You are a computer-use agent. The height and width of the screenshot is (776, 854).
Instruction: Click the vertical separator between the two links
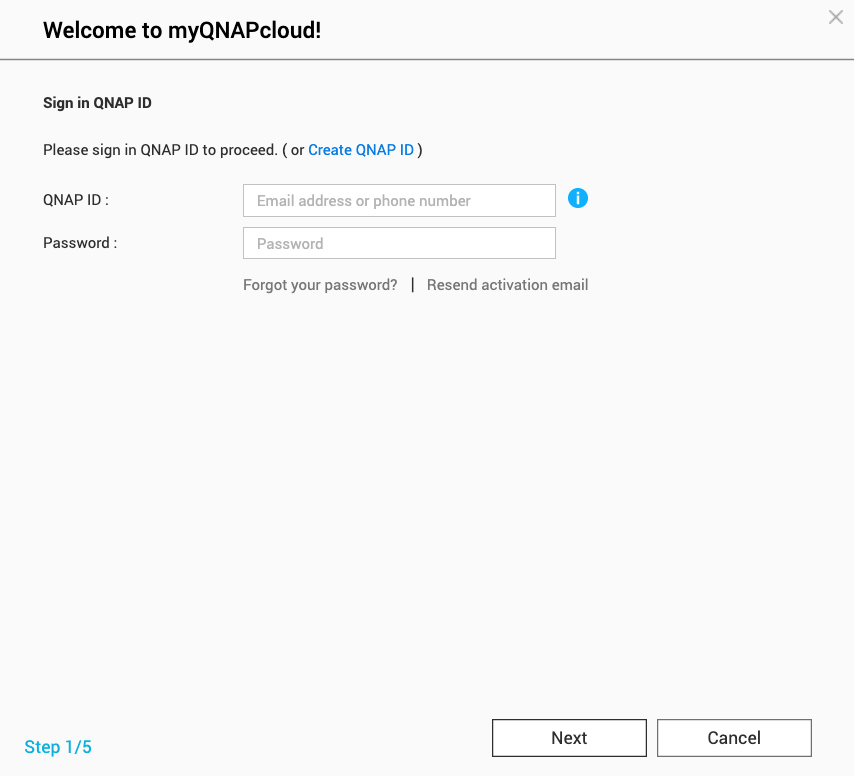click(412, 285)
